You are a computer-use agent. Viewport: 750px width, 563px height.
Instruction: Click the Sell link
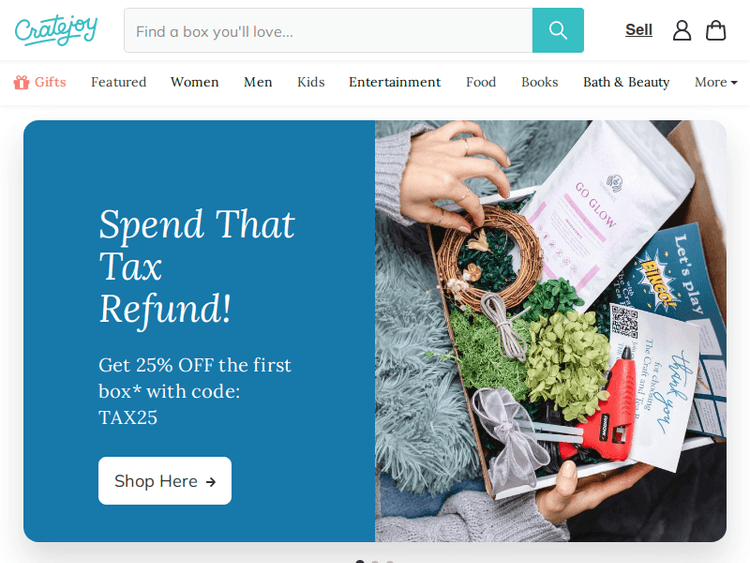639,30
